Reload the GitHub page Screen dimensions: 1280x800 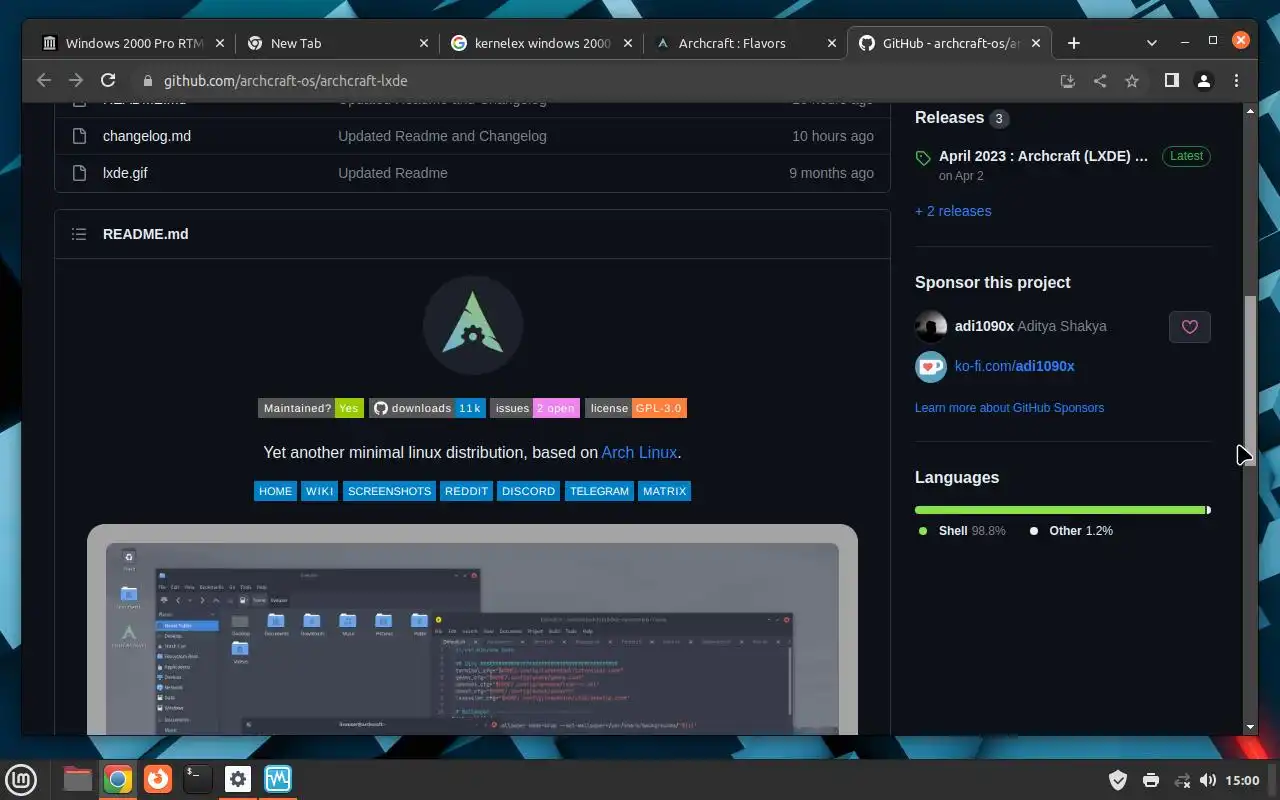point(108,81)
